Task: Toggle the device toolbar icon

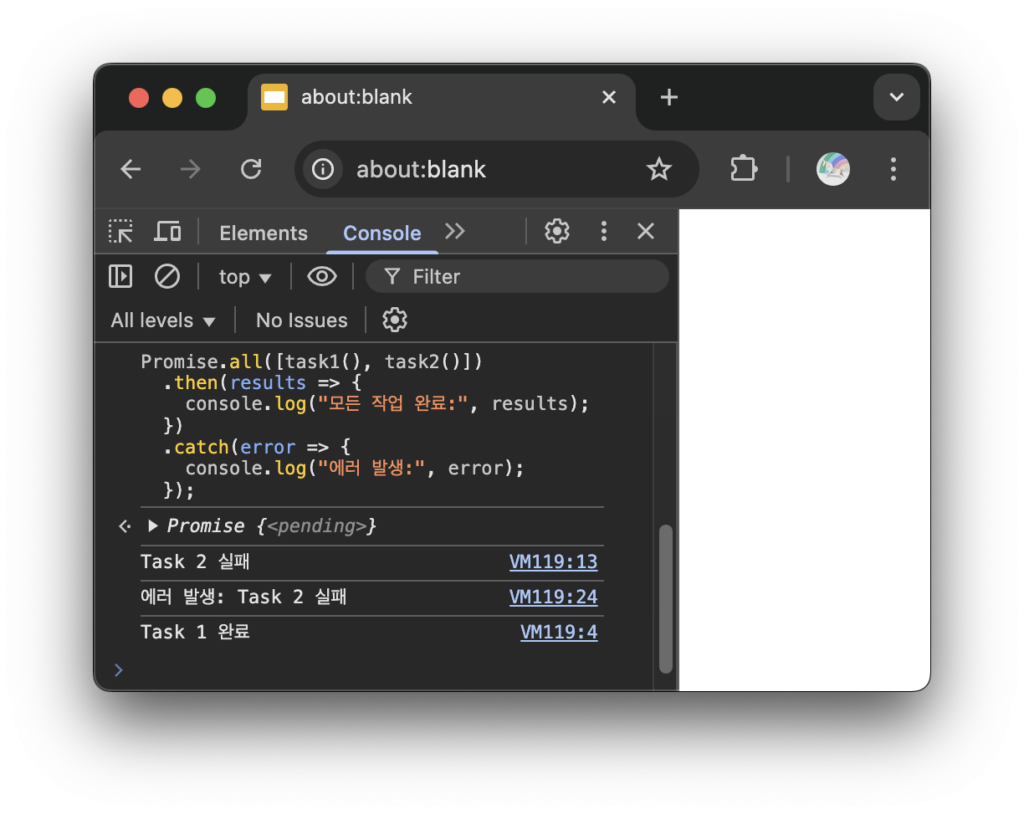Action: (x=168, y=231)
